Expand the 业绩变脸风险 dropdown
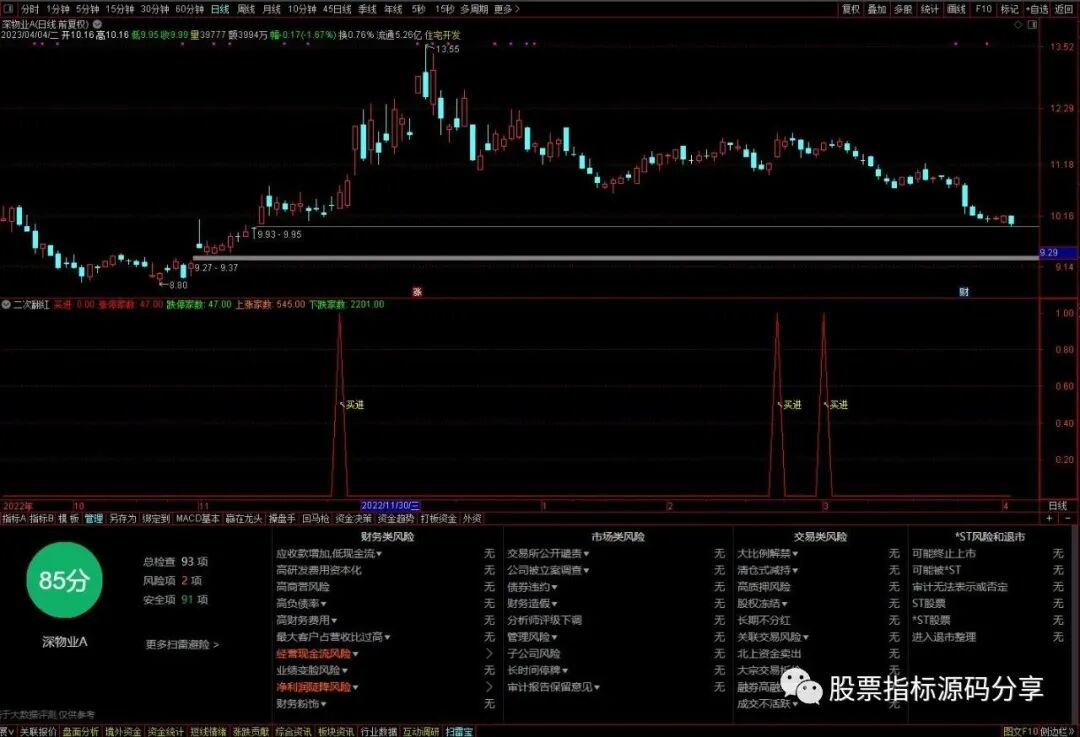This screenshot has width=1080, height=737. pos(311,670)
